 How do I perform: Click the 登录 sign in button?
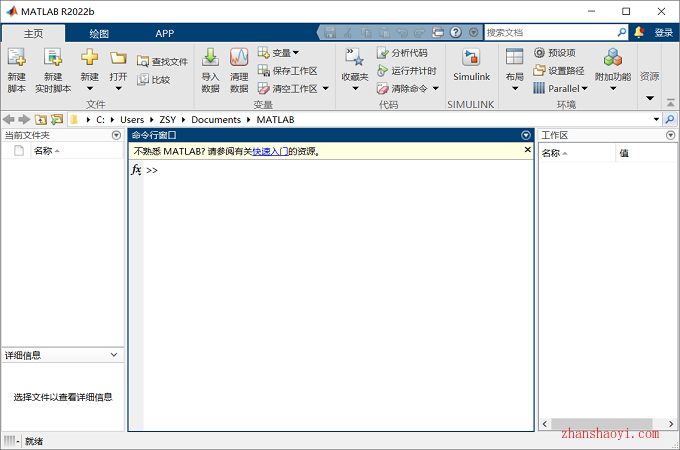(x=664, y=33)
